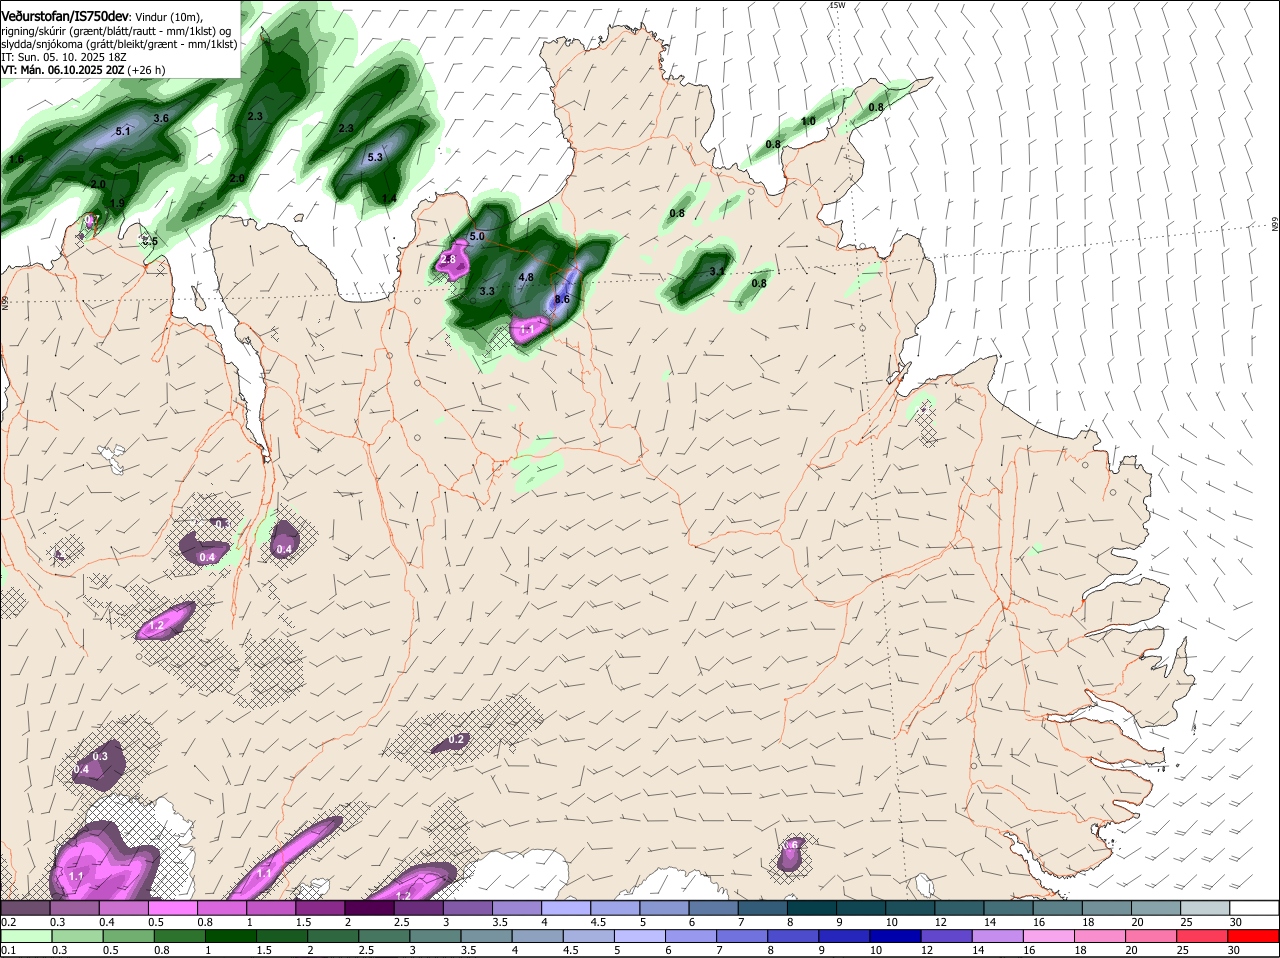
Task: Click the 1.6 rainfall value on the map
Action: coord(15,160)
